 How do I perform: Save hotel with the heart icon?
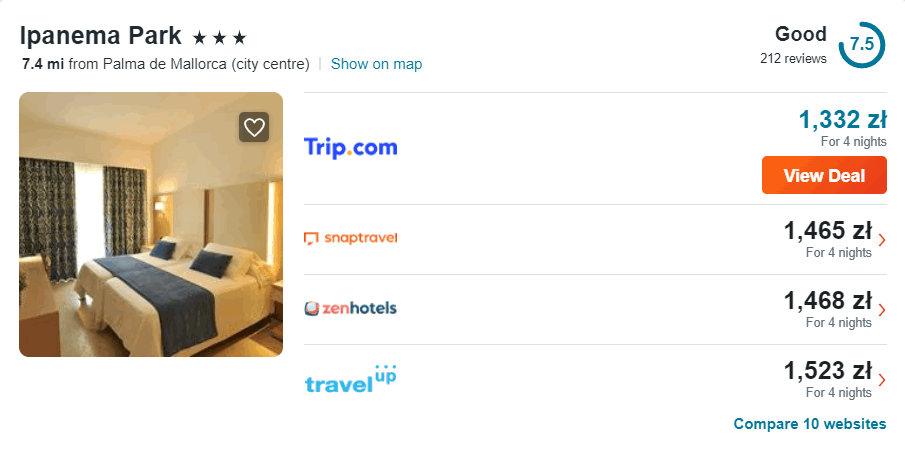pos(254,127)
